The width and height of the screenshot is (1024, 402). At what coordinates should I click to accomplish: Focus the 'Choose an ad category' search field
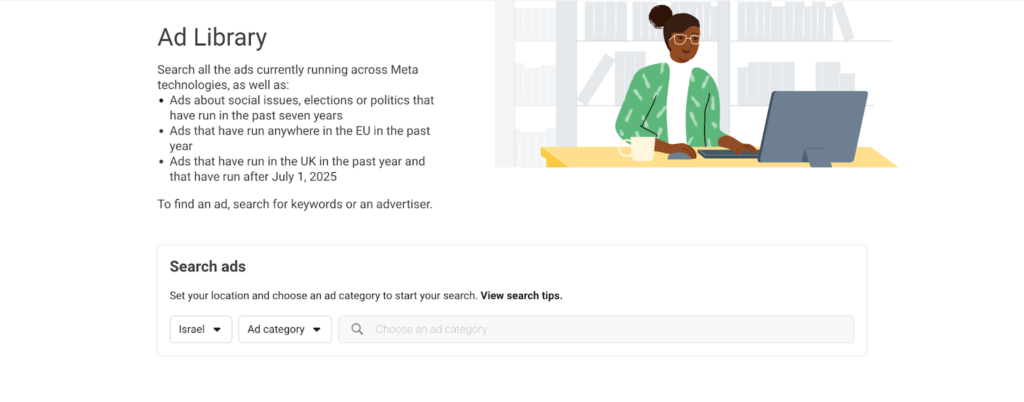(600, 329)
